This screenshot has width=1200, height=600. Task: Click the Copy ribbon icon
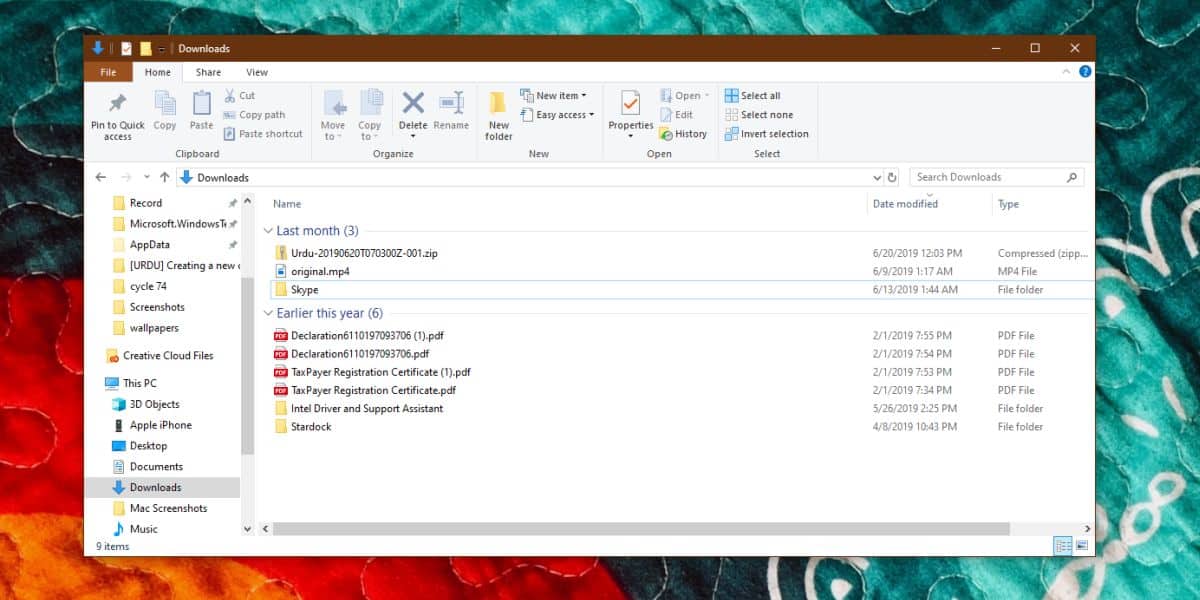[165, 103]
